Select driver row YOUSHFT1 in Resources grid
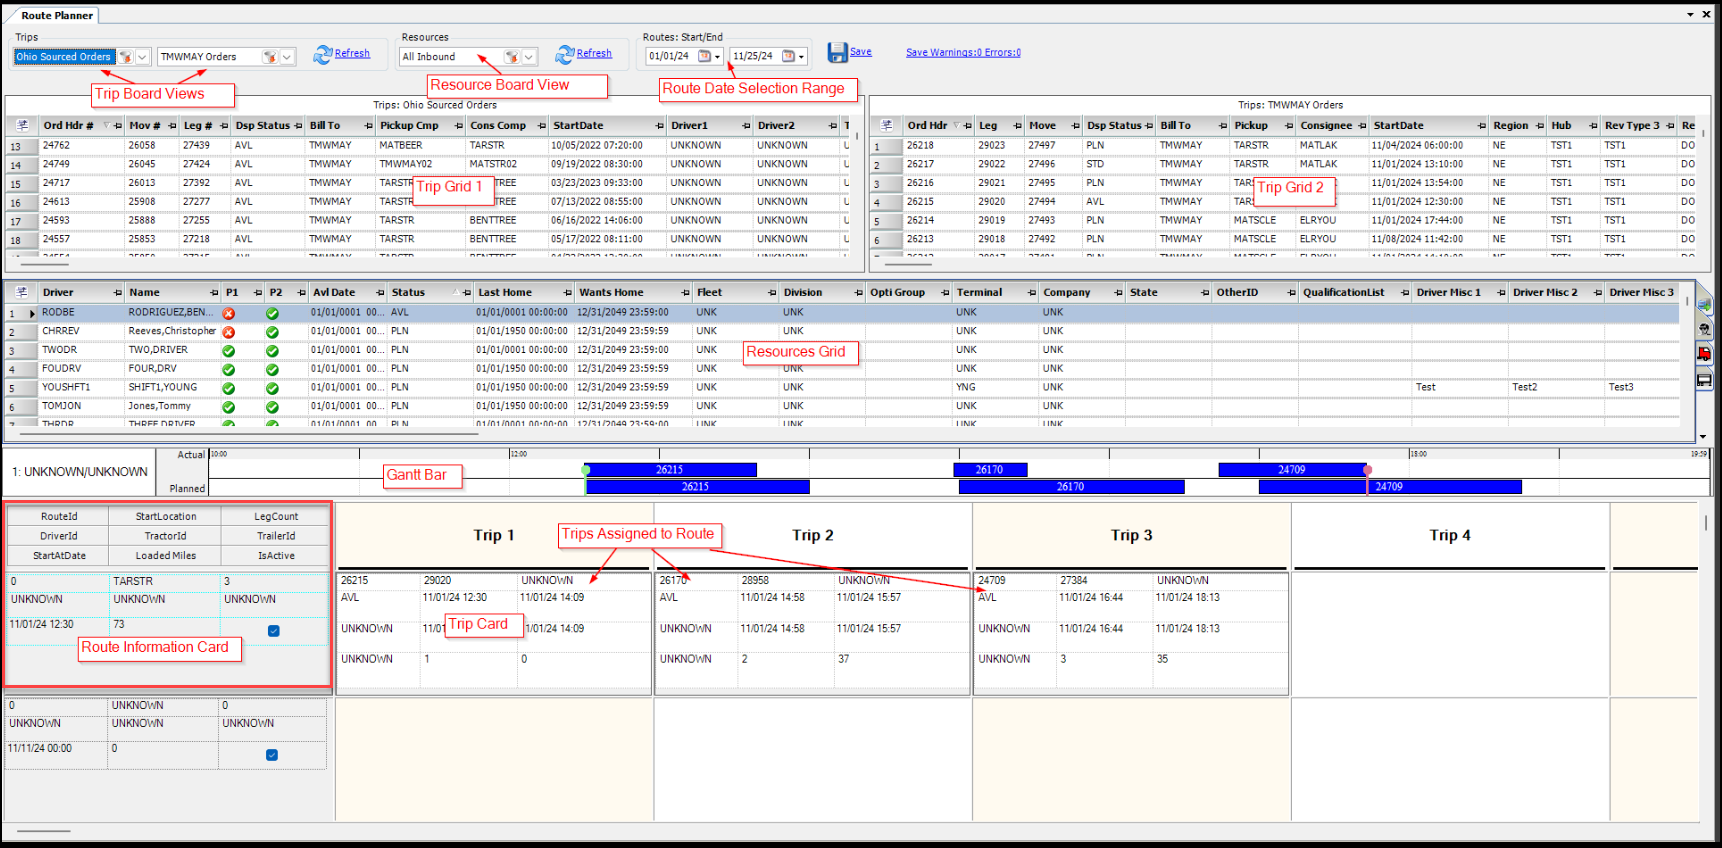The height and width of the screenshot is (848, 1722). (x=66, y=387)
